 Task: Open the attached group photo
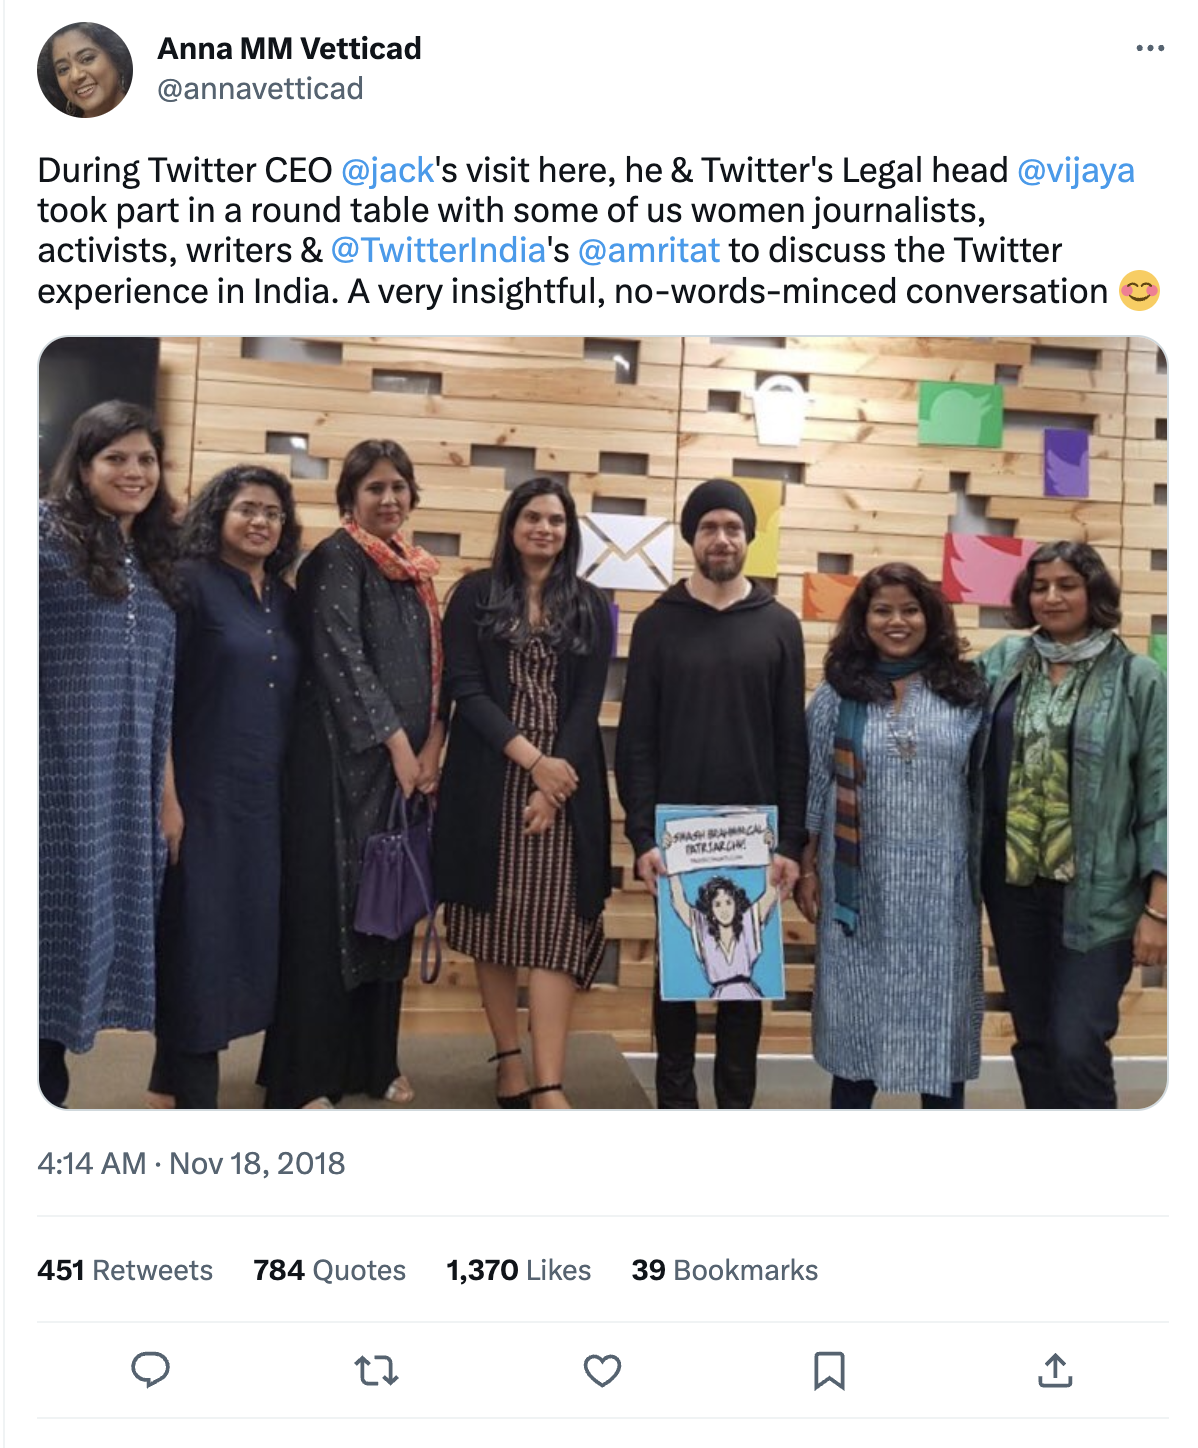pyautogui.click(x=602, y=722)
